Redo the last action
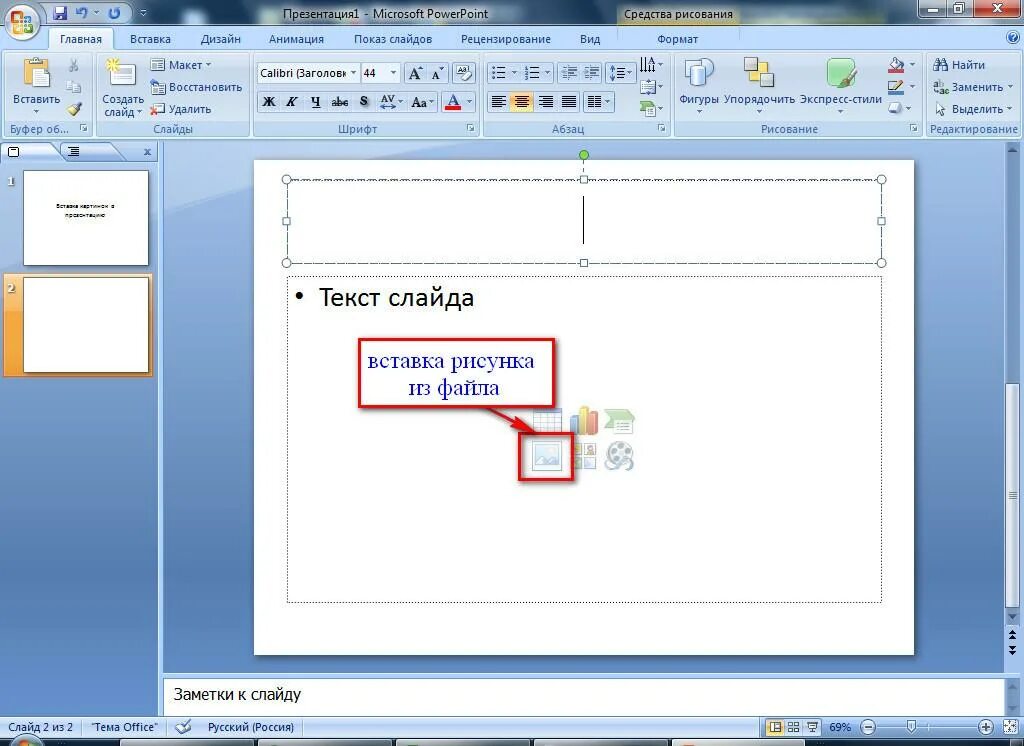The image size is (1024, 746). coord(114,12)
